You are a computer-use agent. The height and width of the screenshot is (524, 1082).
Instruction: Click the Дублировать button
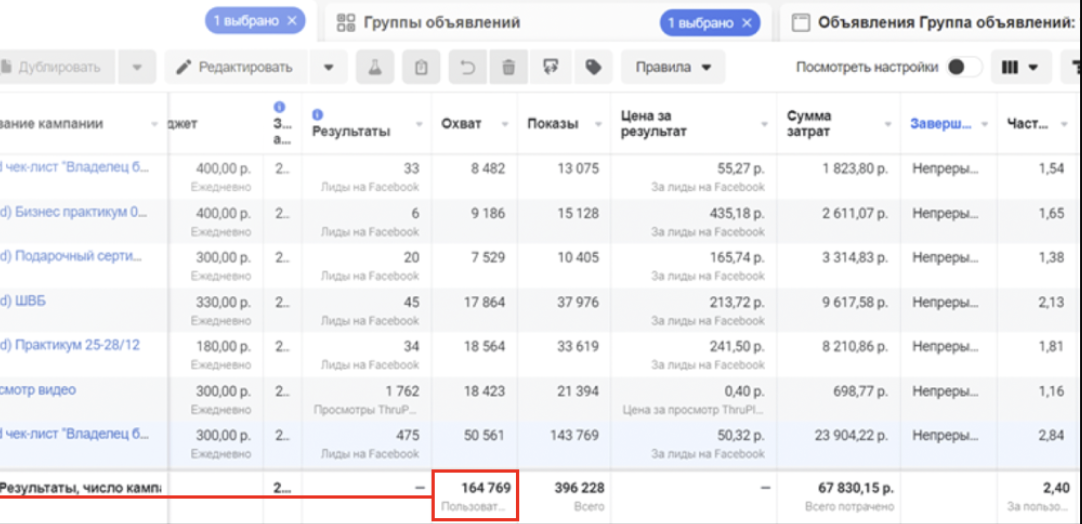pyautogui.click(x=58, y=67)
